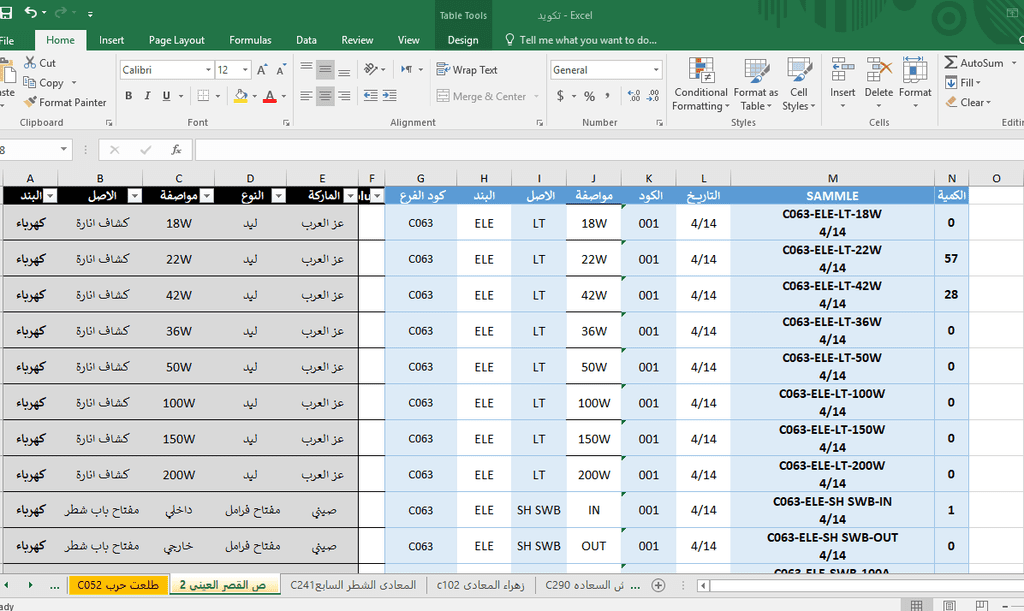Open filter dropdown for SAMMLE column

click(925, 196)
